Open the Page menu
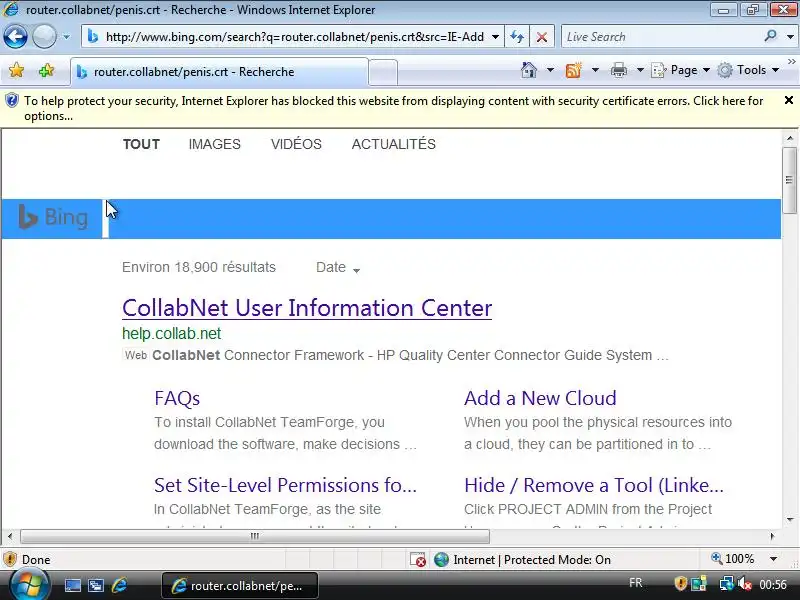Viewport: 800px width, 600px height. pos(681,70)
